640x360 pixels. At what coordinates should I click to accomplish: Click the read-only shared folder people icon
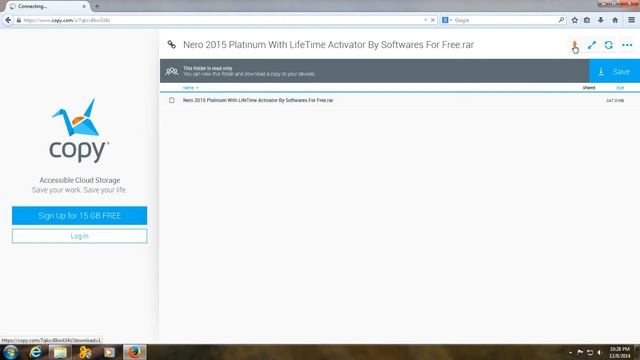(x=172, y=71)
